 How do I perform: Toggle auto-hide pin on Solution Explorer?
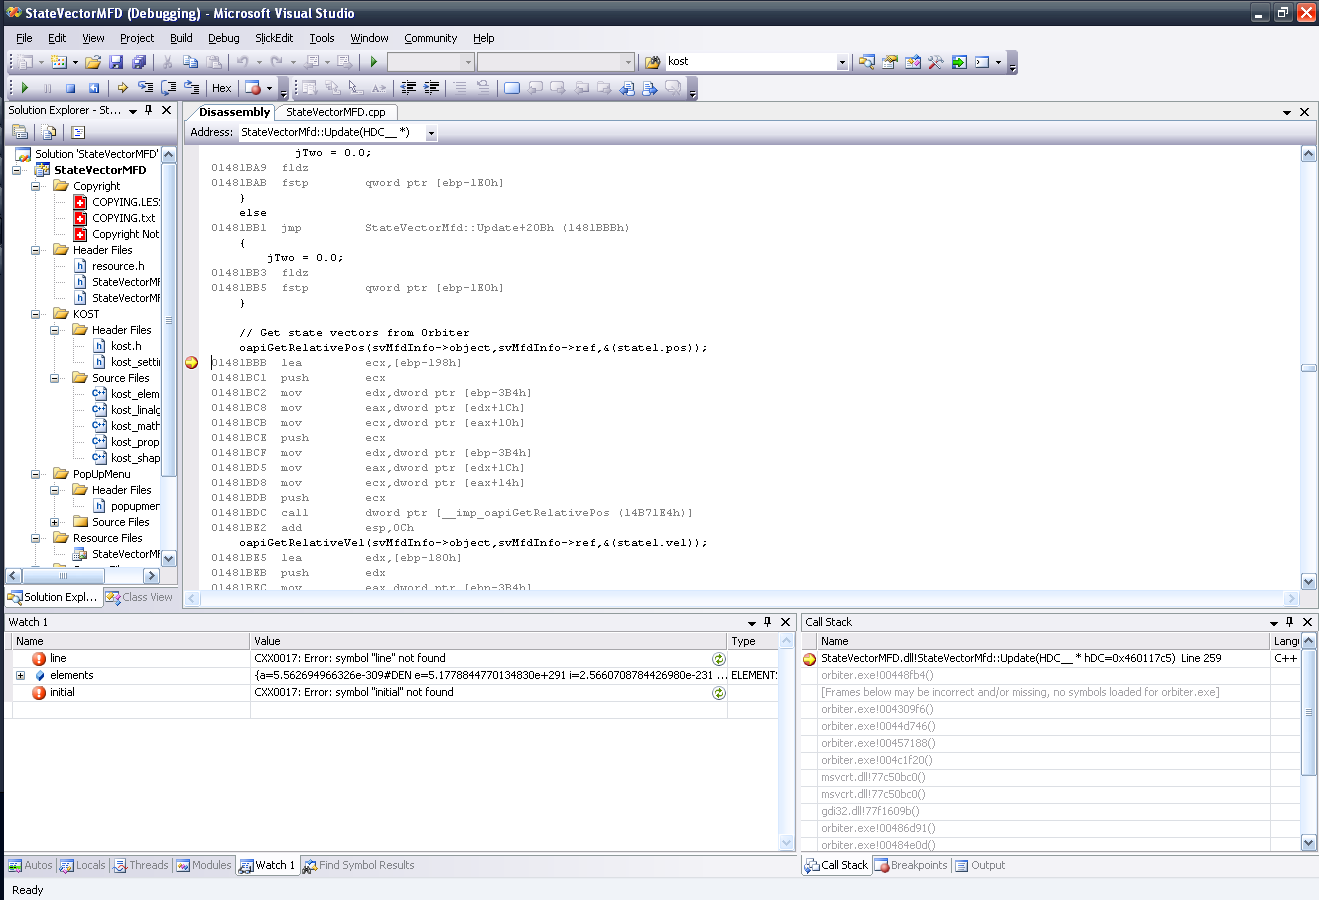click(148, 110)
